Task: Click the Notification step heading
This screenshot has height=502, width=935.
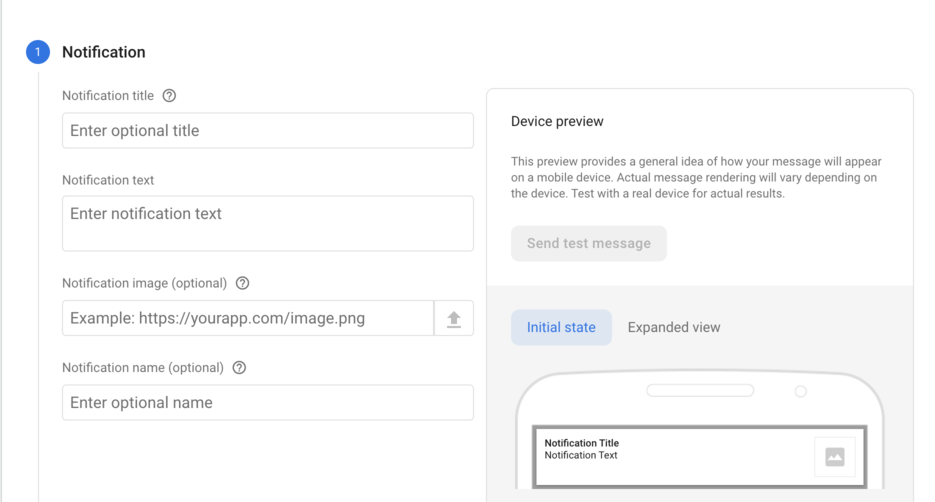Action: [x=104, y=52]
